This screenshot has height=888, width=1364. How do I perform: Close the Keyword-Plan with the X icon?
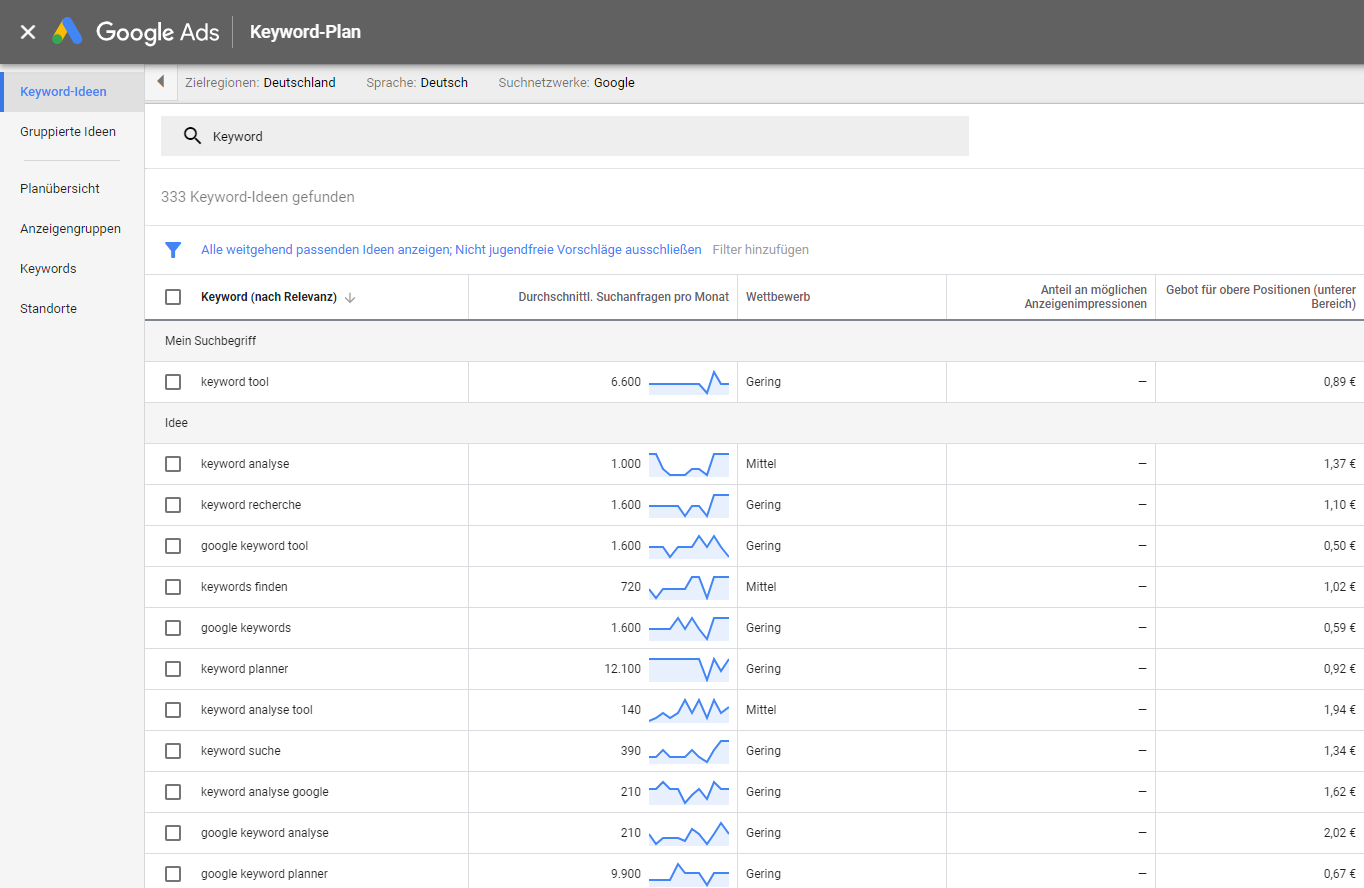click(x=28, y=32)
